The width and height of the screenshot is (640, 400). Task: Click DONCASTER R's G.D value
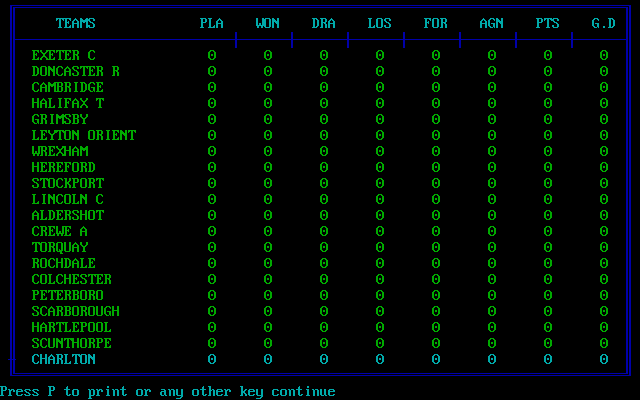pos(603,71)
